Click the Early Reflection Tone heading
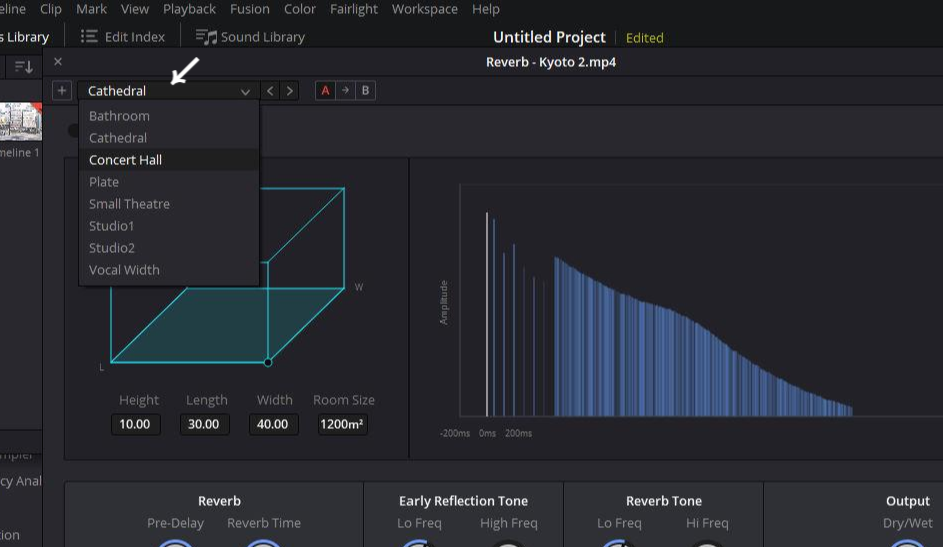Image resolution: width=943 pixels, height=547 pixels. (463, 501)
